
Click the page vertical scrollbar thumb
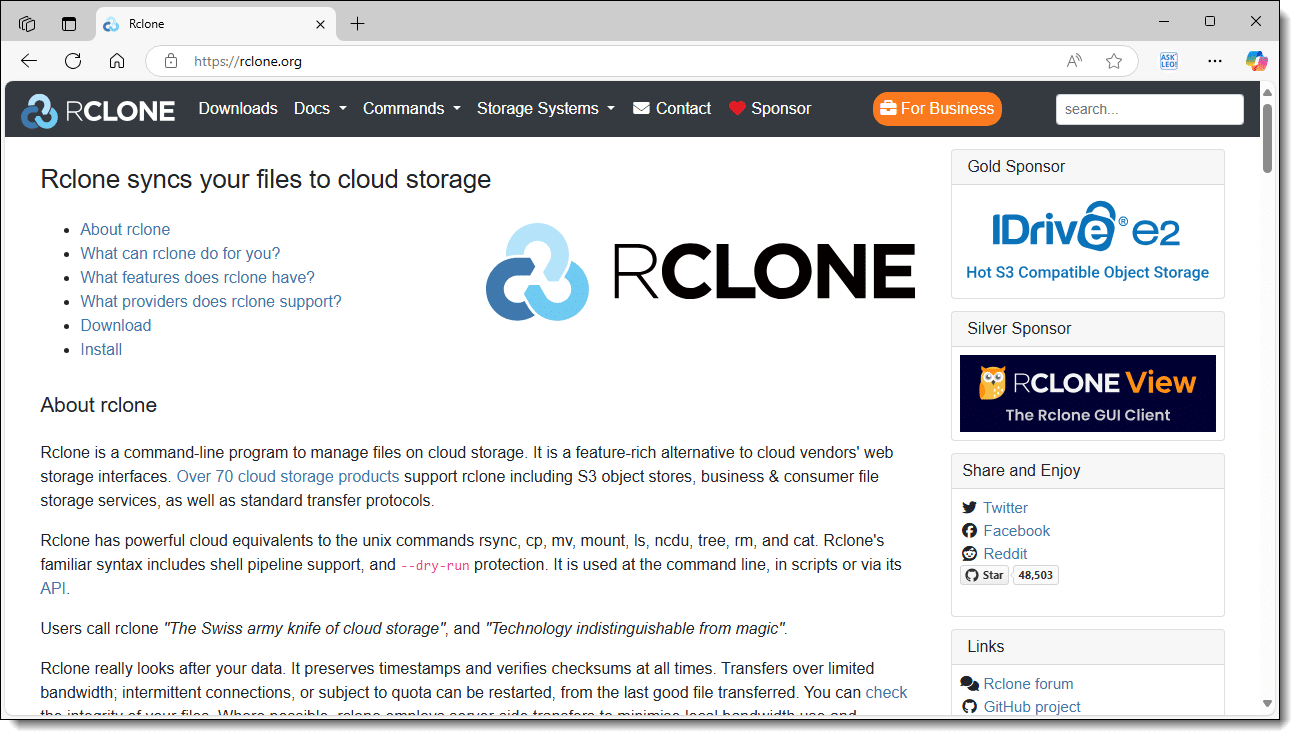pos(1268,138)
